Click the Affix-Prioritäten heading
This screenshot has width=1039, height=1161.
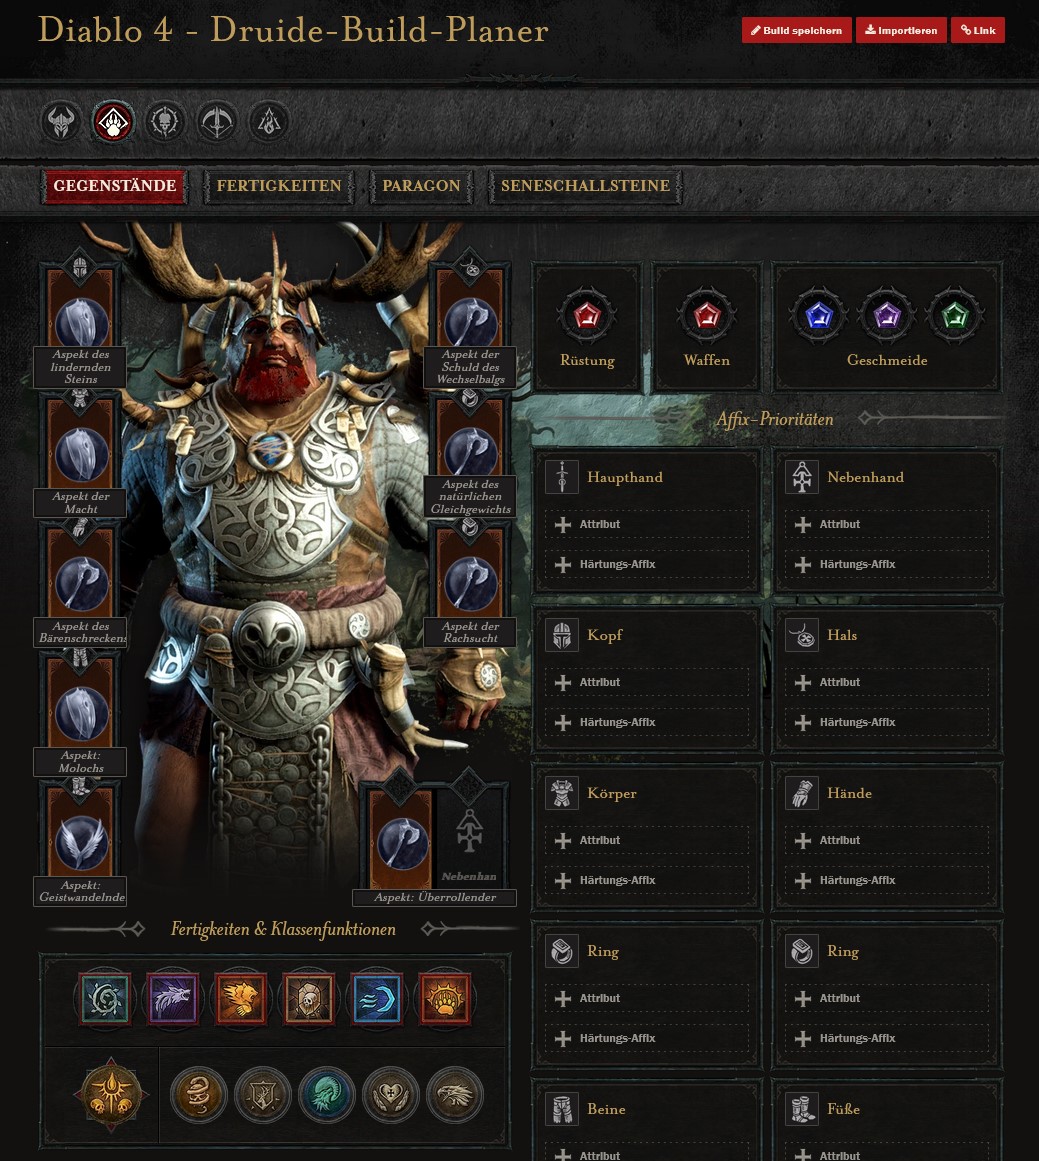coord(775,419)
